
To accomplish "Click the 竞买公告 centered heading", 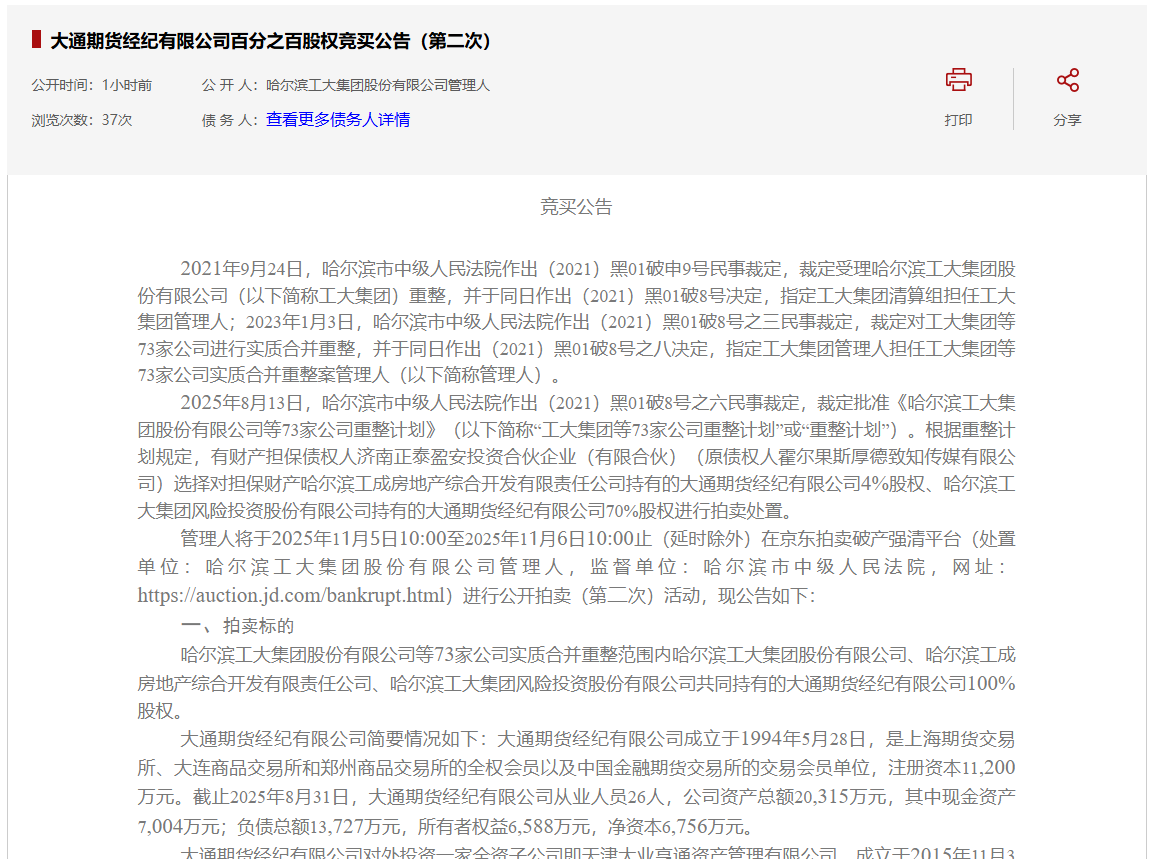I will coord(576,206).
